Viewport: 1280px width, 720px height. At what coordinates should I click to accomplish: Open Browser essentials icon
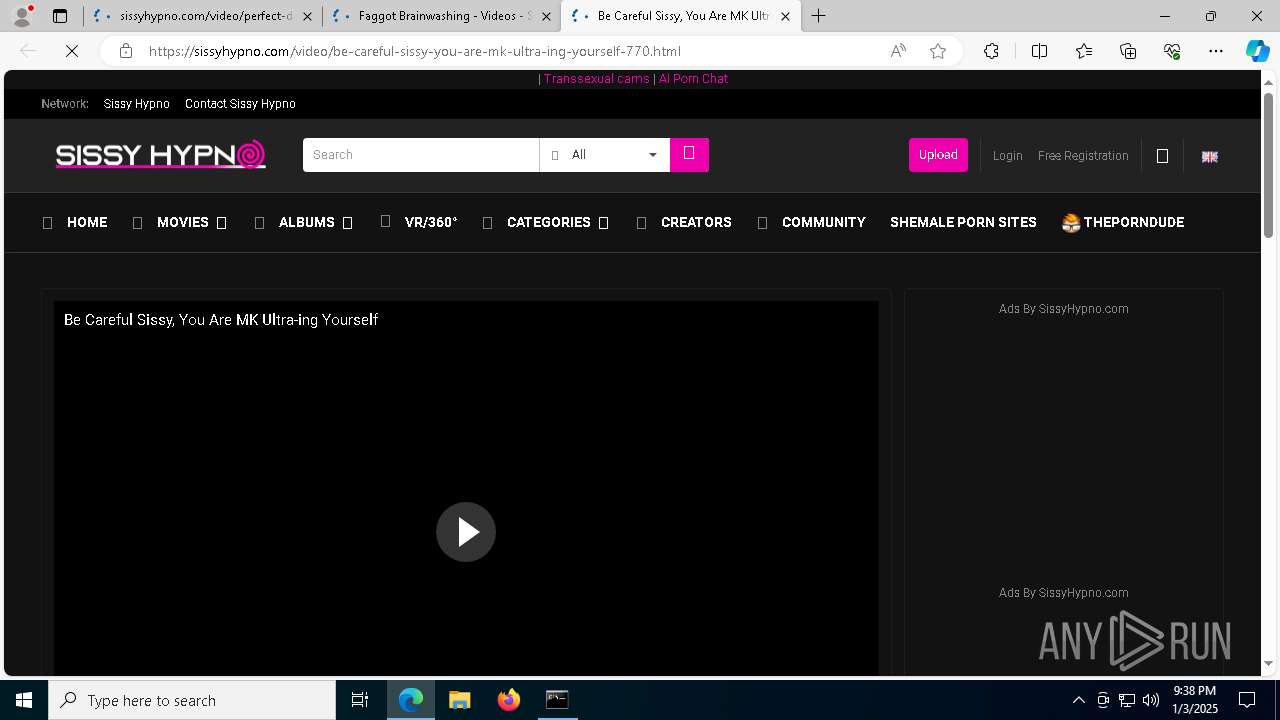tap(1172, 51)
